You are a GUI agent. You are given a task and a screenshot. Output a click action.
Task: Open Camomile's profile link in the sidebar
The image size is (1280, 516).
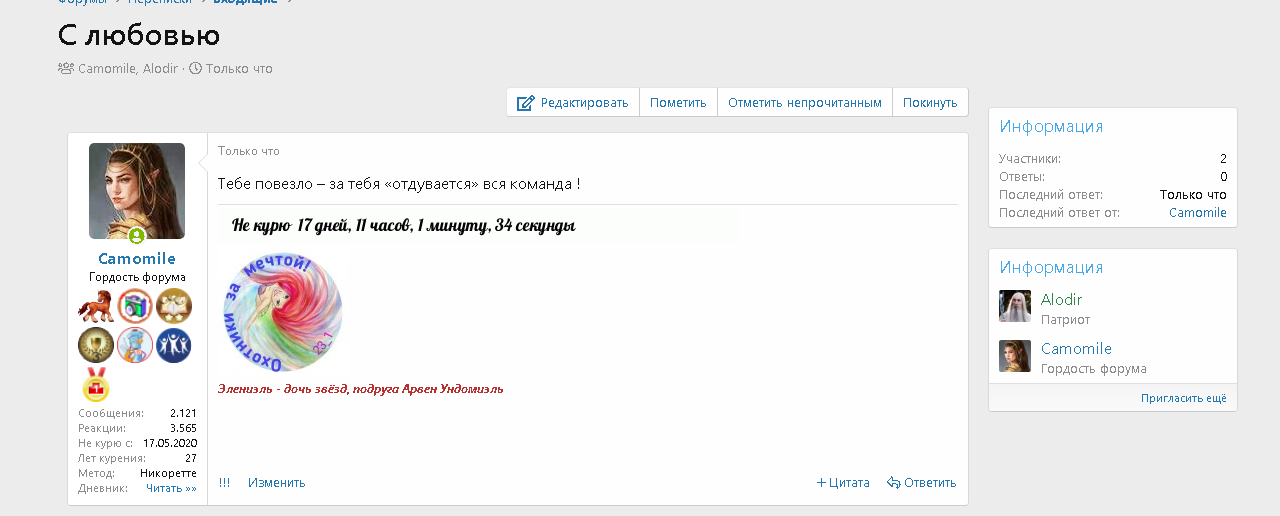coord(1076,348)
